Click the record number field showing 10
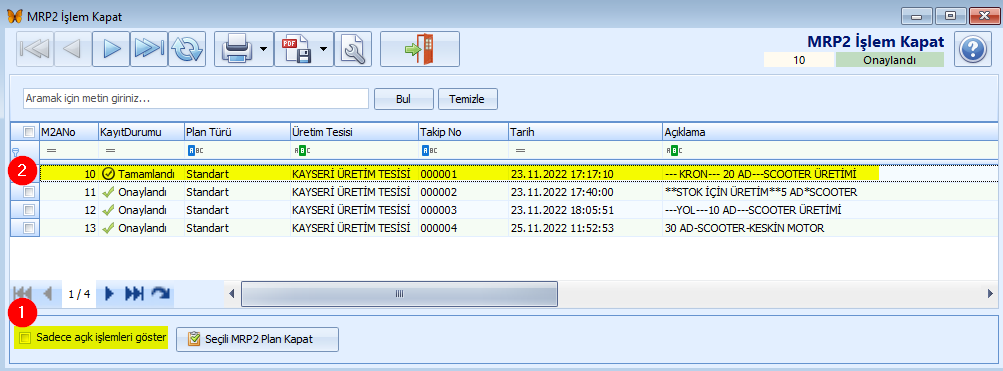 (x=800, y=60)
